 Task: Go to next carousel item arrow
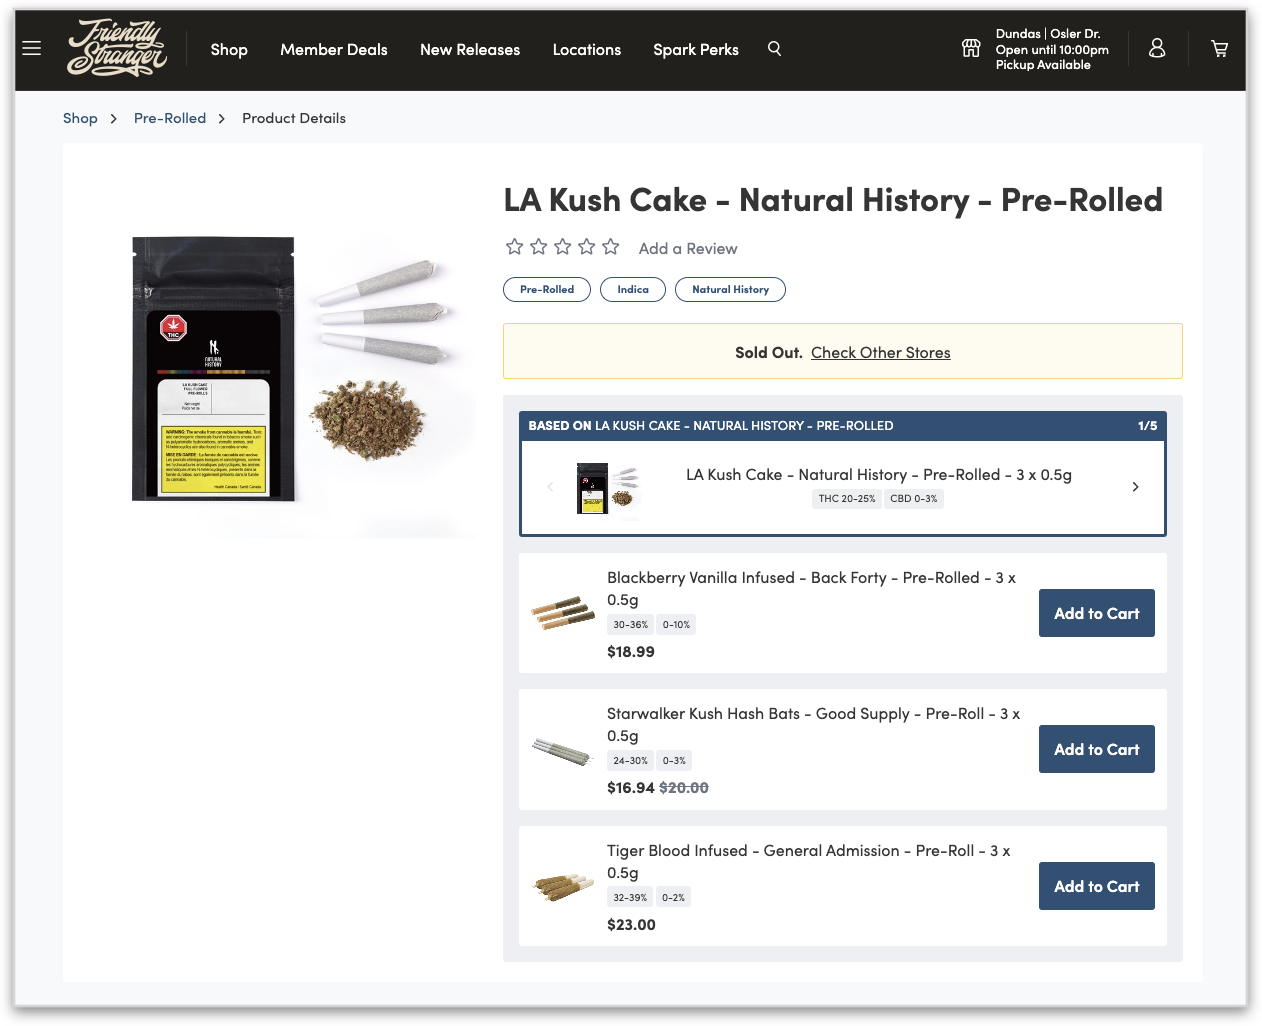pos(1135,487)
